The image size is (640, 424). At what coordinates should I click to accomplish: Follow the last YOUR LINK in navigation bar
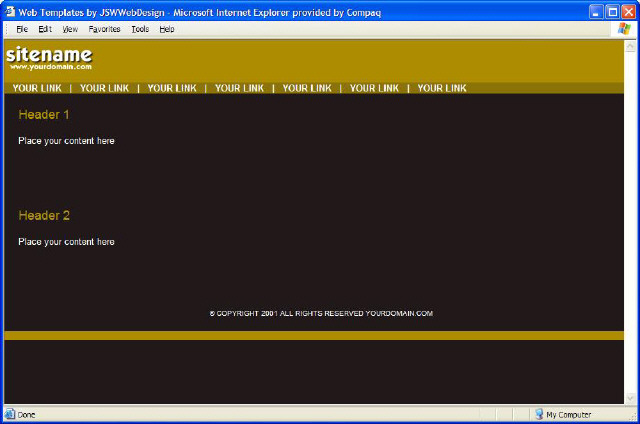point(442,88)
